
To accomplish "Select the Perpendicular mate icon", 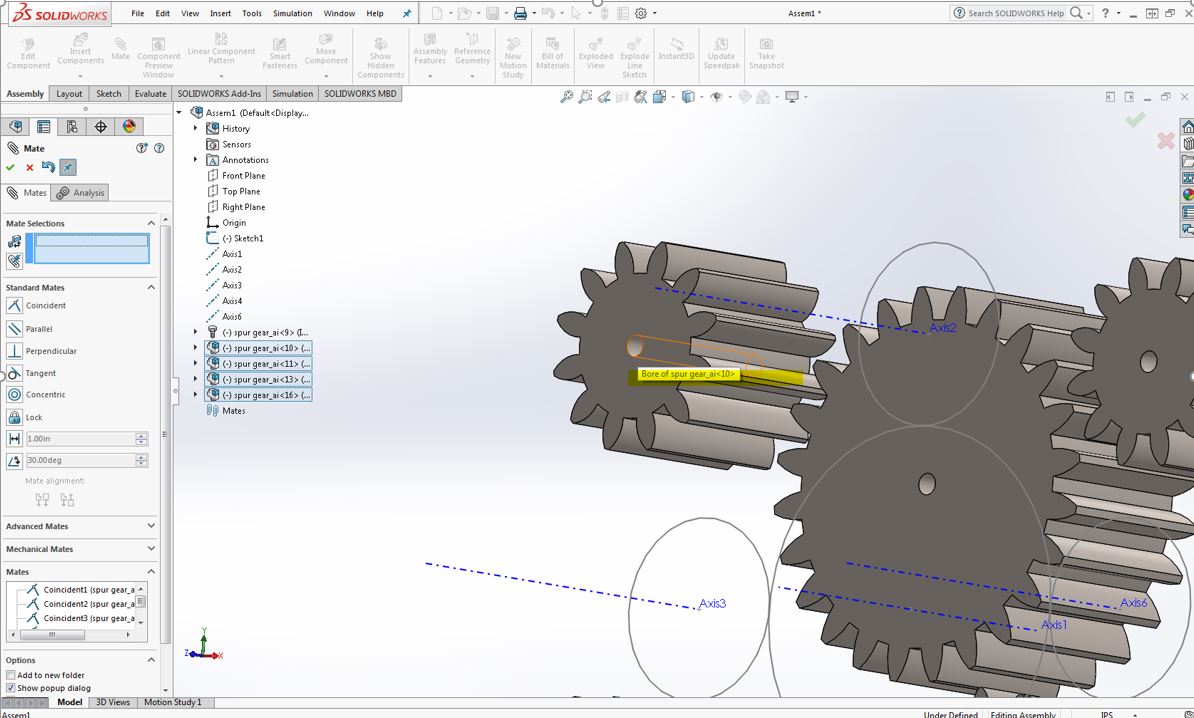I will tap(14, 351).
